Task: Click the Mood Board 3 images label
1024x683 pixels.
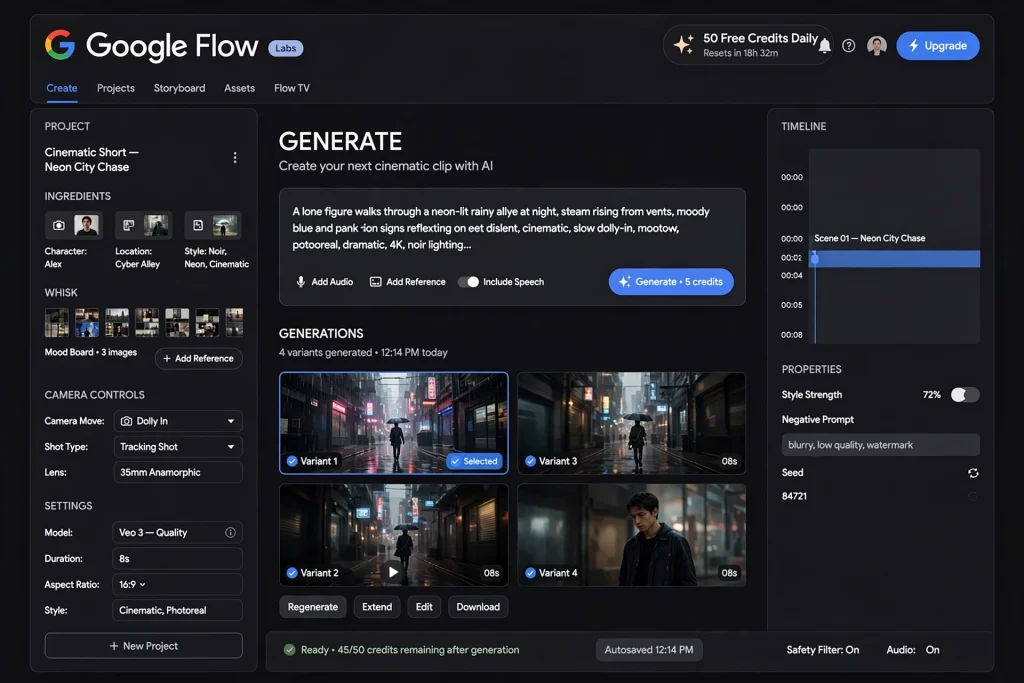Action: [91, 352]
